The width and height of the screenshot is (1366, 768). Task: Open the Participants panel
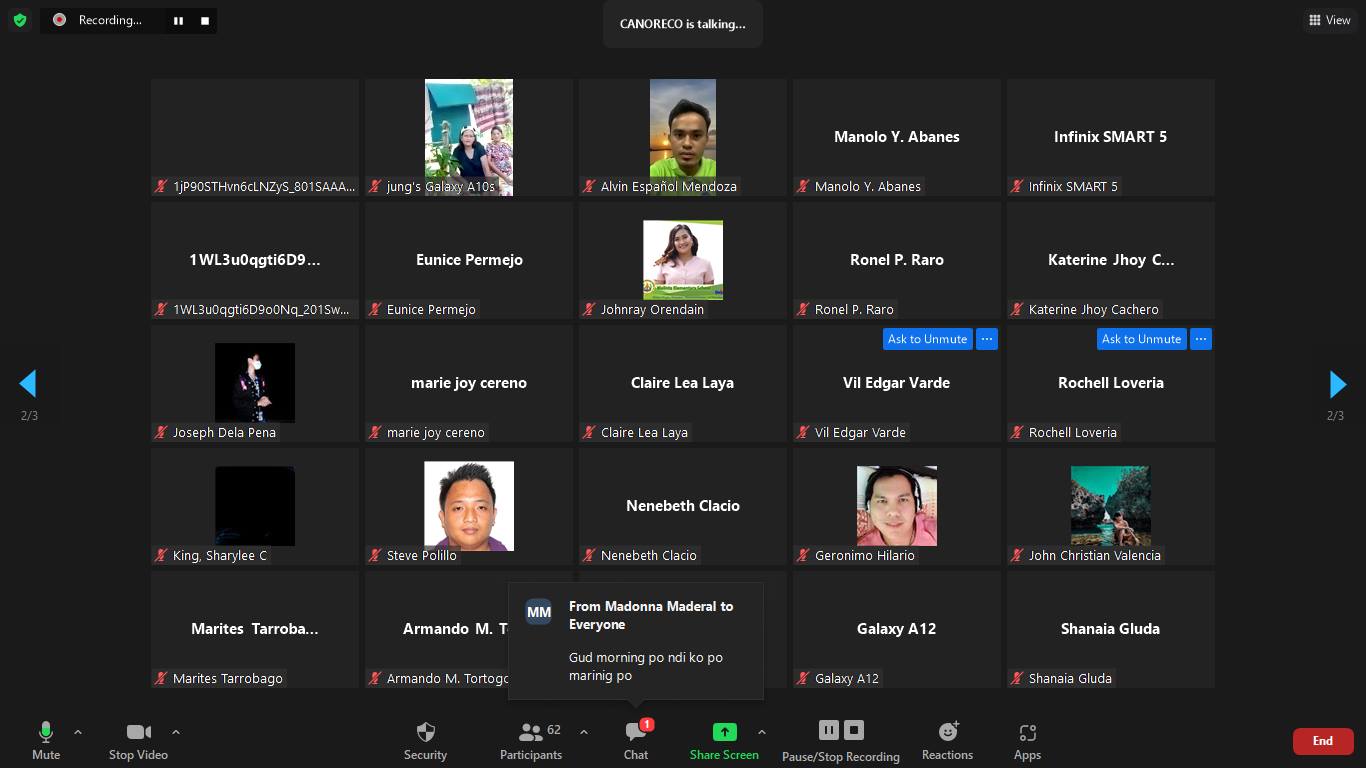coord(531,741)
